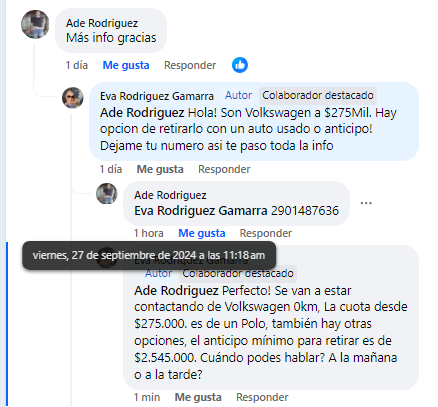This screenshot has height=407, width=438.
Task: Open Eva Rodriguez Gamarra's avatar on the first reply
Action: click(x=73, y=98)
